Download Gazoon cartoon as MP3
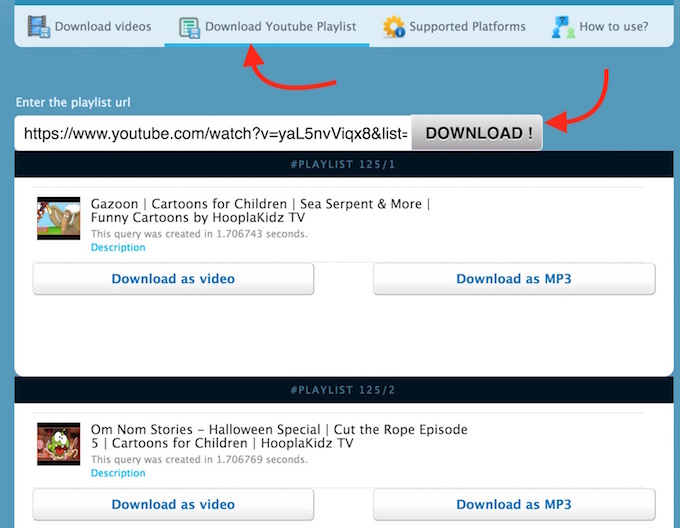 click(514, 279)
